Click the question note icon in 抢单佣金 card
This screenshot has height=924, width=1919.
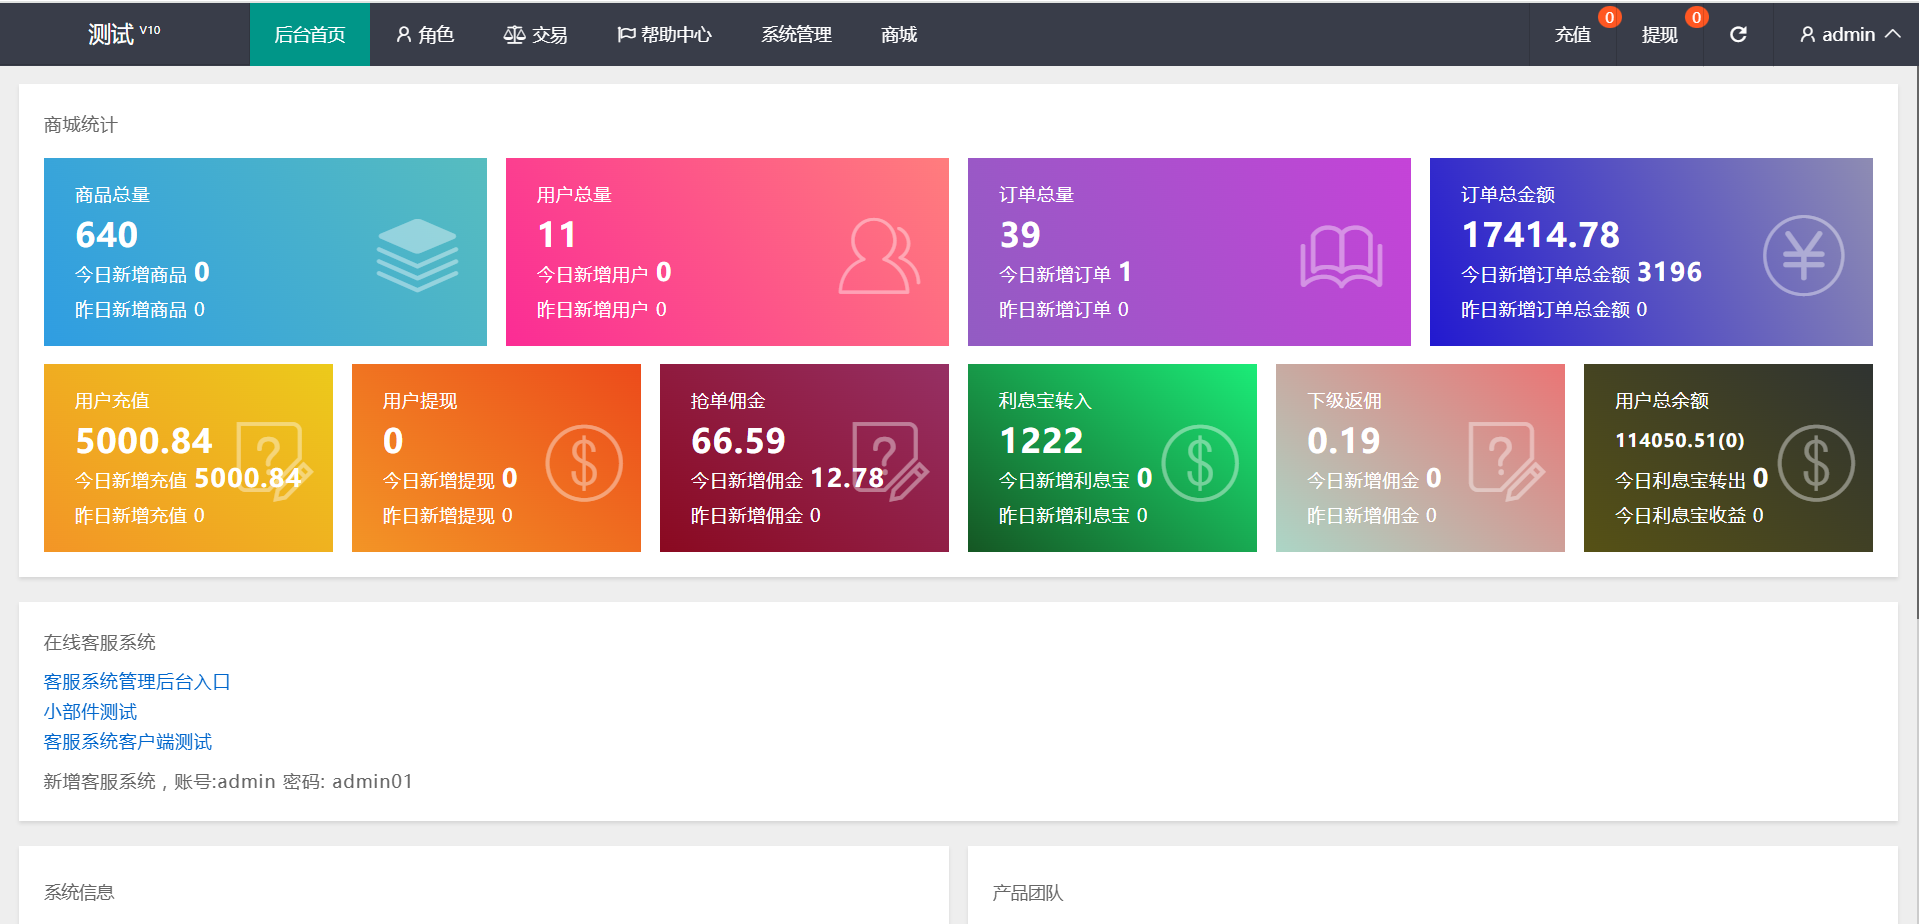pos(890,462)
